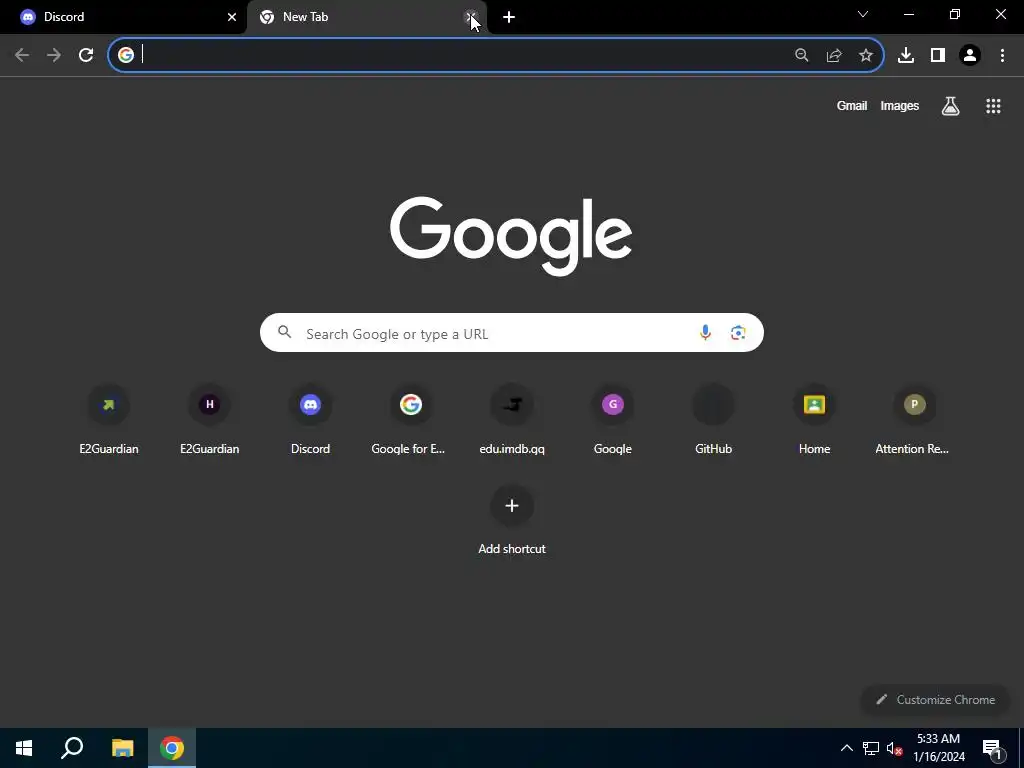Open the zoom magnifier in address bar
The width and height of the screenshot is (1024, 768).
click(802, 55)
